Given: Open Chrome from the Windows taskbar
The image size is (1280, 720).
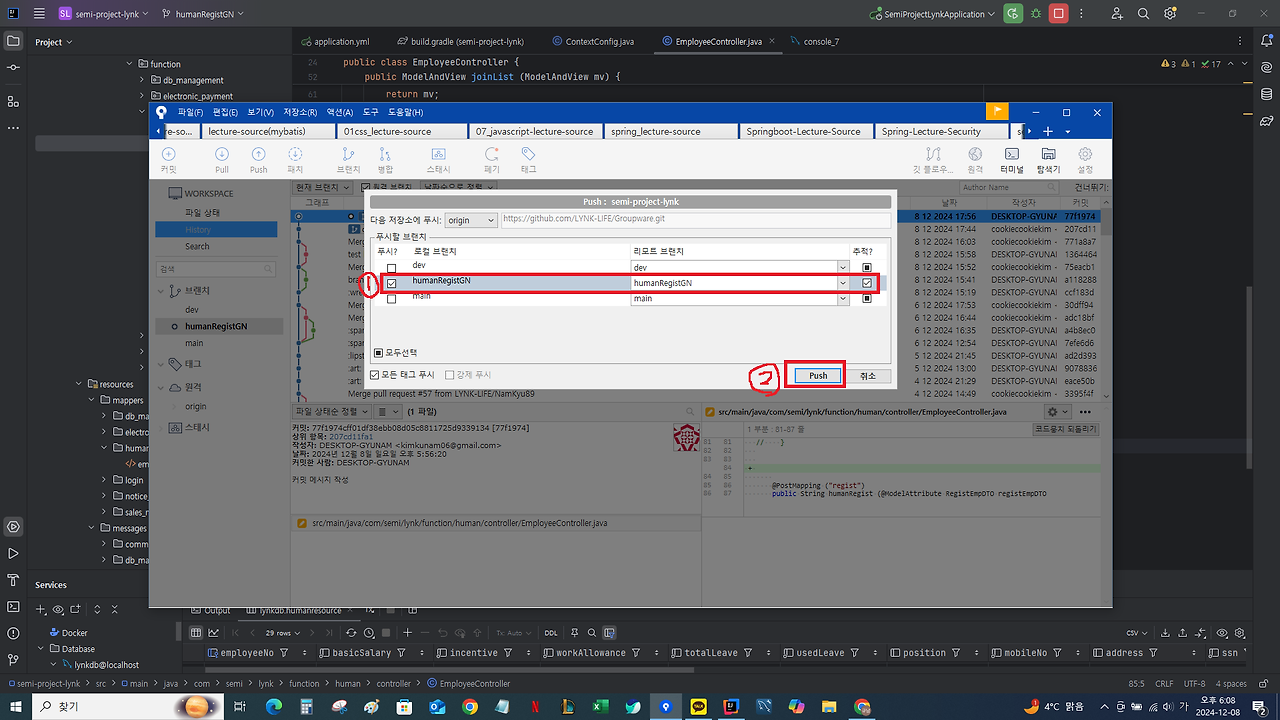Looking at the screenshot, I should pos(470,706).
